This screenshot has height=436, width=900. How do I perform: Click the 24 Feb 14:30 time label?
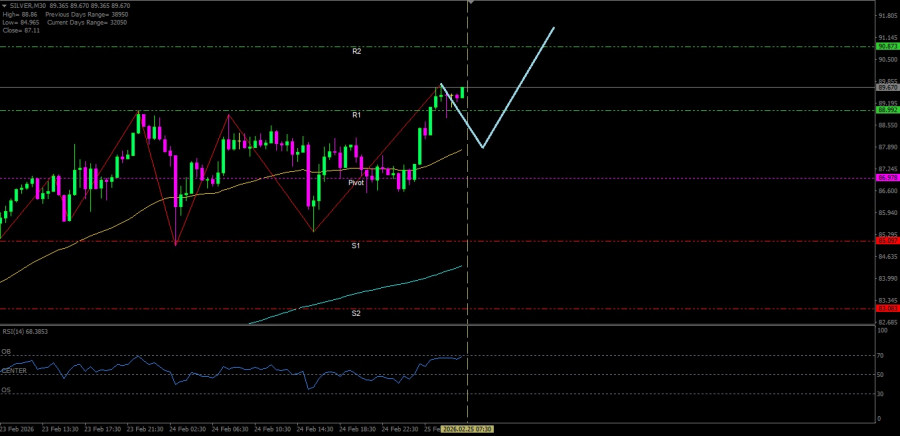click(313, 429)
